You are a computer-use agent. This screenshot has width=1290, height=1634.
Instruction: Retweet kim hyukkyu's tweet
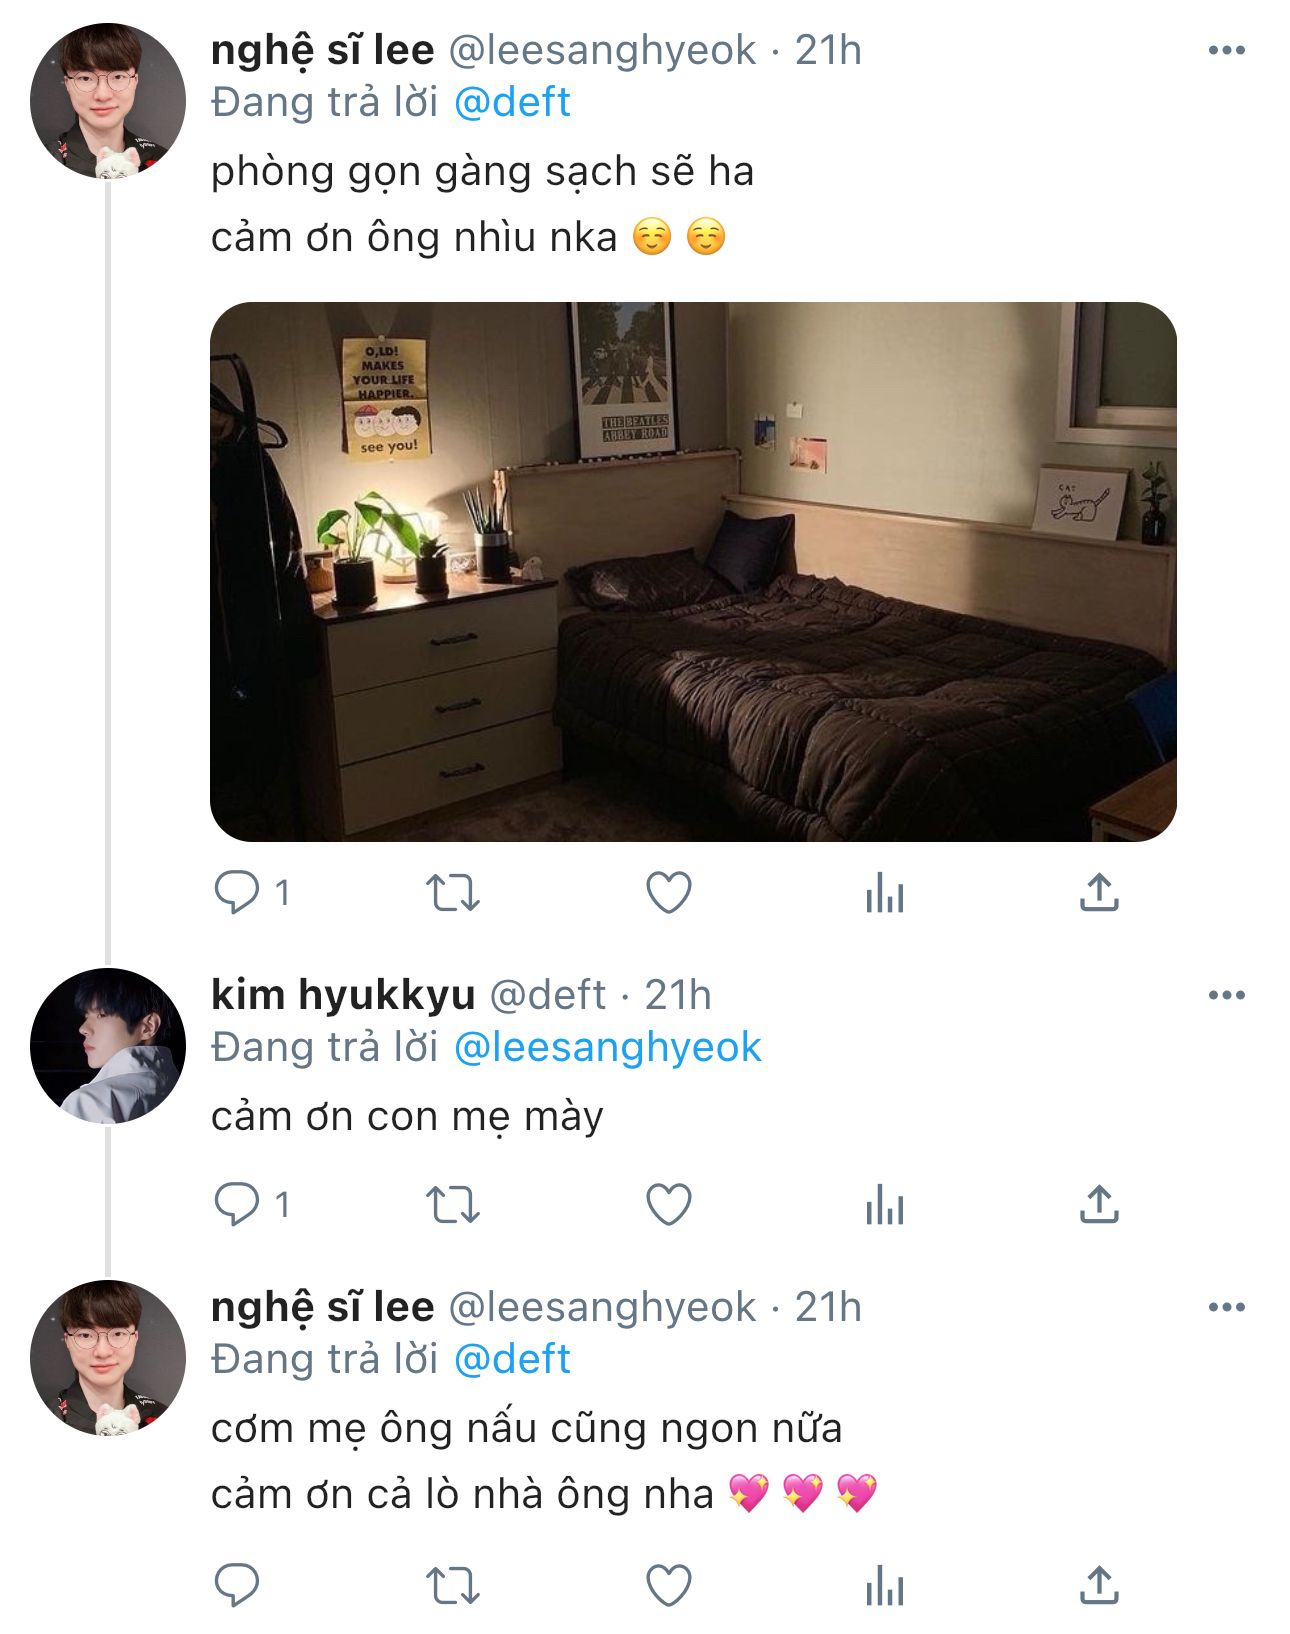(x=453, y=1204)
